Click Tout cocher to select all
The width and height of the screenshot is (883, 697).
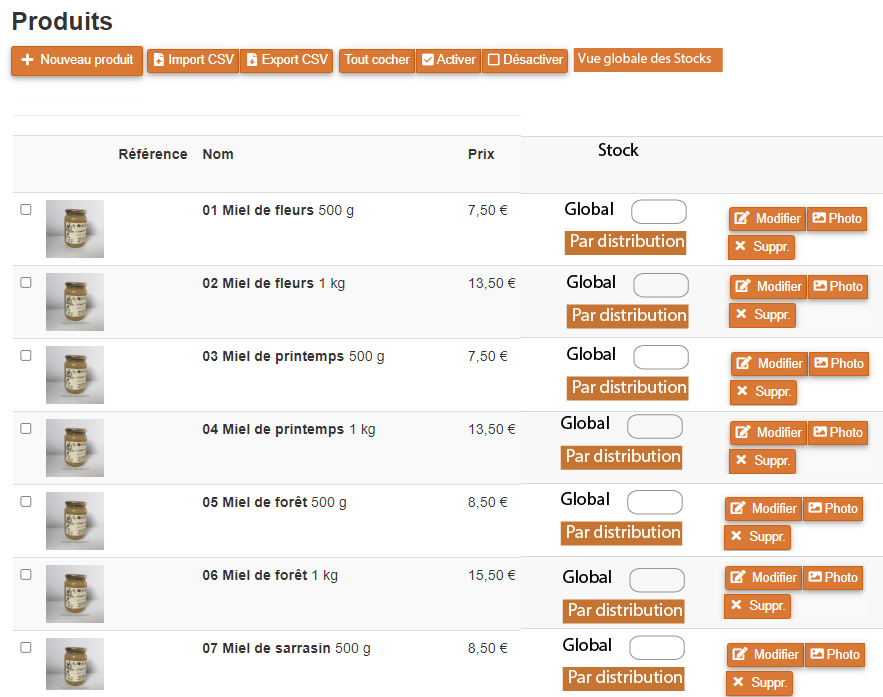click(377, 60)
